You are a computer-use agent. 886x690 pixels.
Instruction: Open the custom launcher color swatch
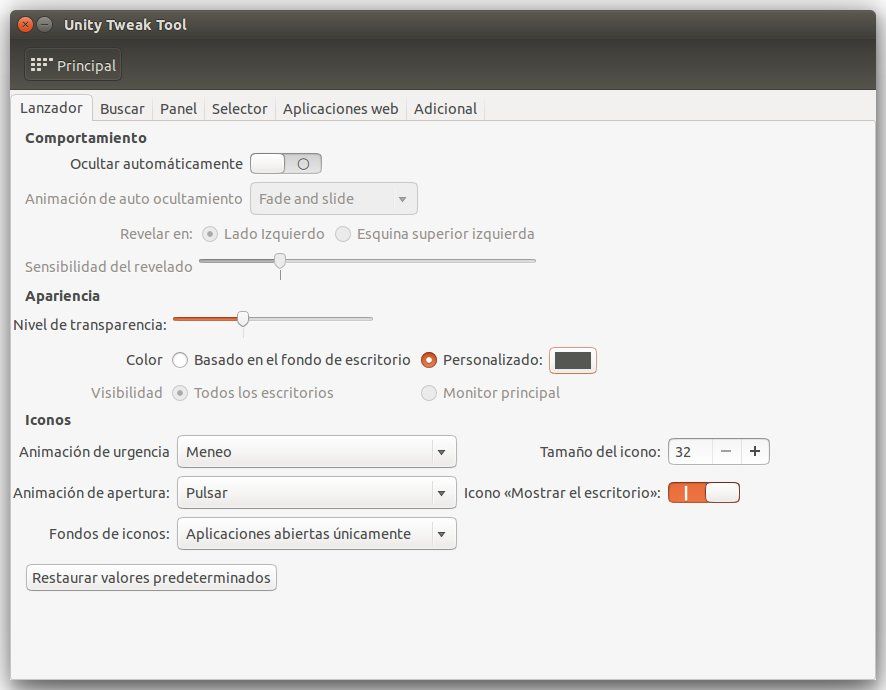(573, 360)
